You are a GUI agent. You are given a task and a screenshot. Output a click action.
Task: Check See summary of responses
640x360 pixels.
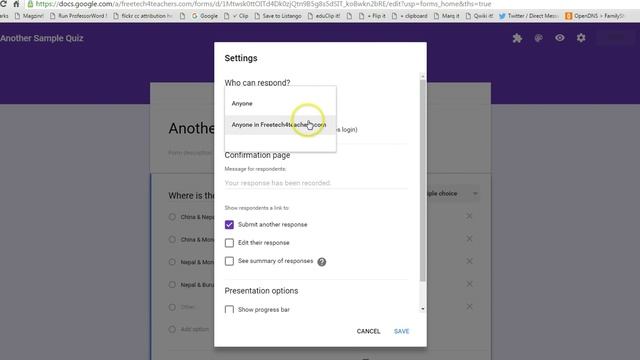(229, 261)
